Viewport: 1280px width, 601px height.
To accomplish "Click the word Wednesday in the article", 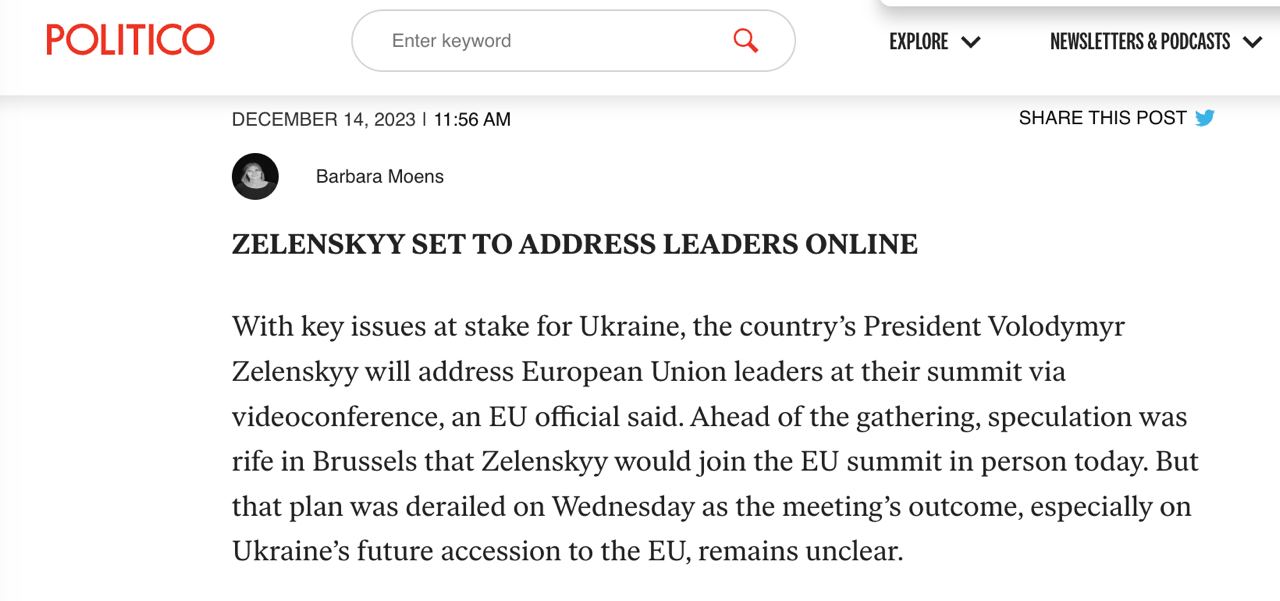I will click(623, 506).
